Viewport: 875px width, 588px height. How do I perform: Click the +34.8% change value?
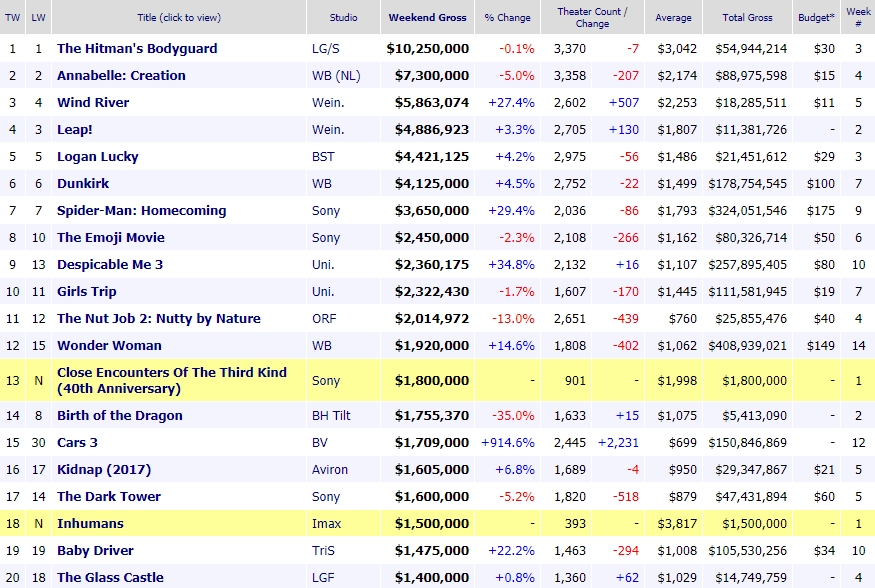click(511, 264)
